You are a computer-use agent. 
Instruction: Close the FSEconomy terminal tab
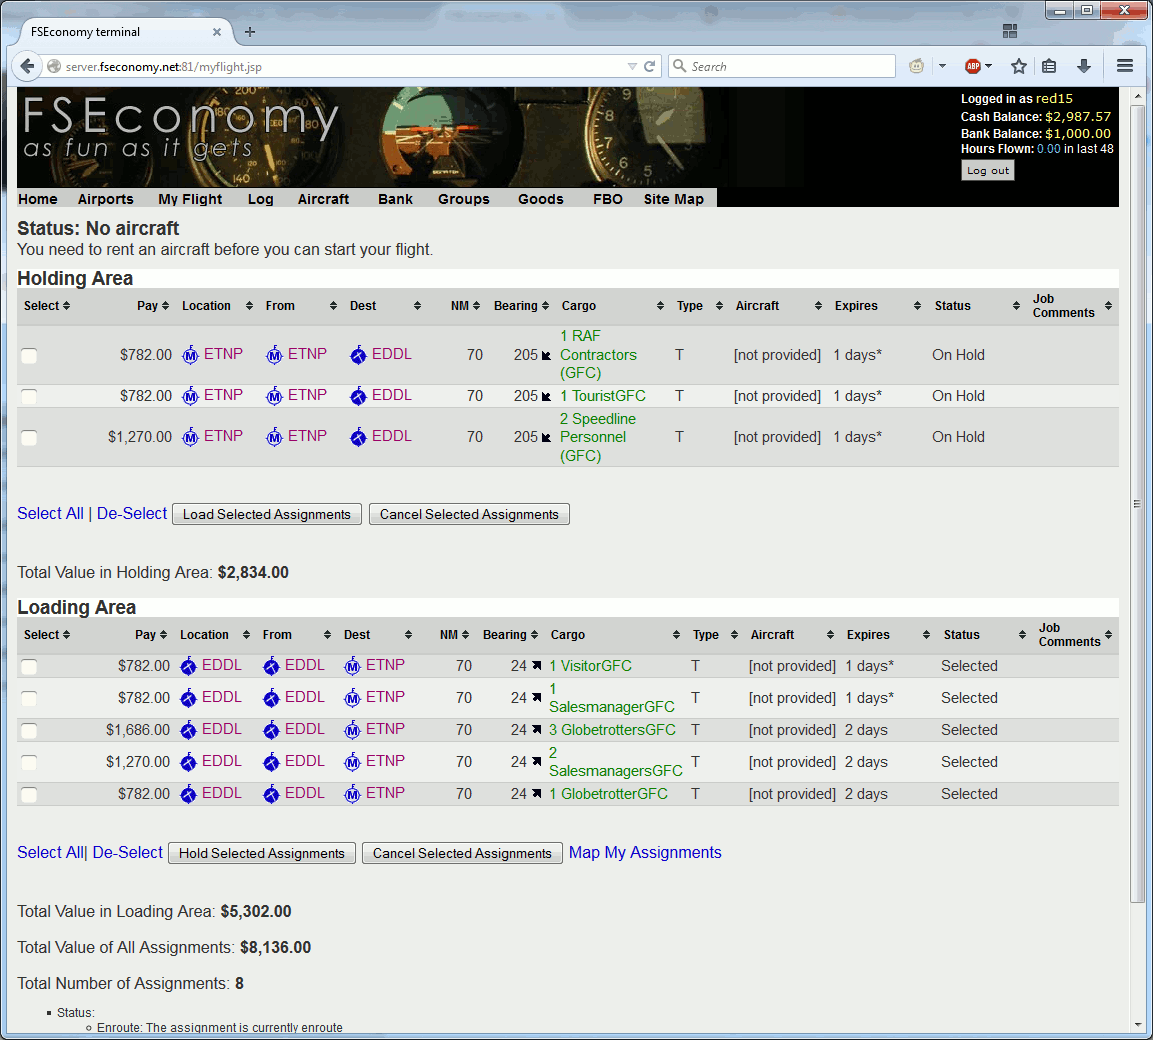(x=217, y=32)
